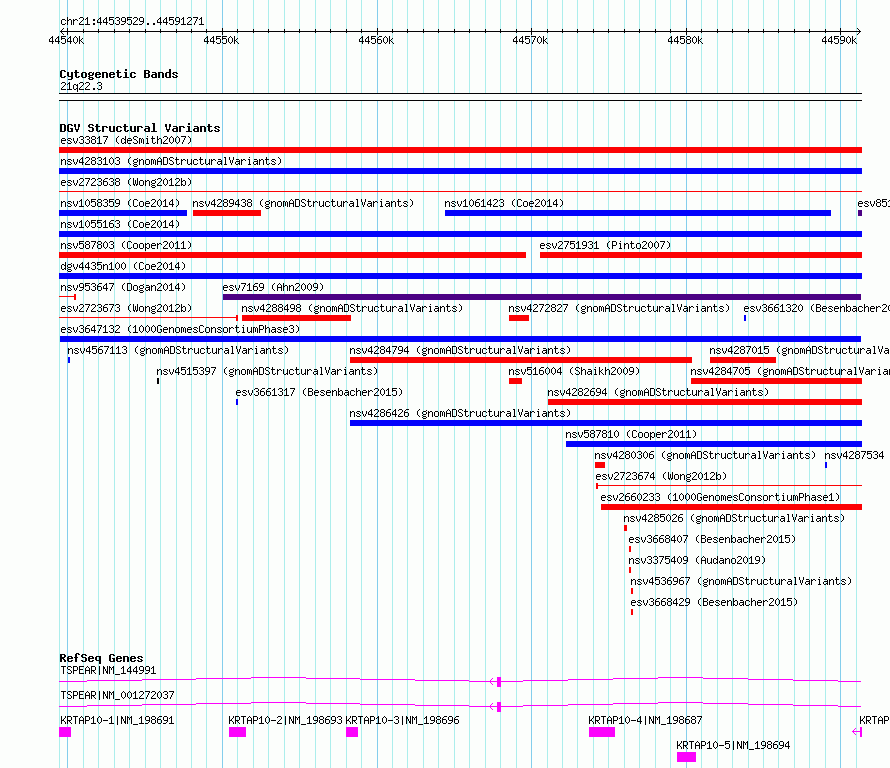The width and height of the screenshot is (890, 768).
Task: Select the KRTAP10-4|NM_198687 gene label
Action: [645, 720]
